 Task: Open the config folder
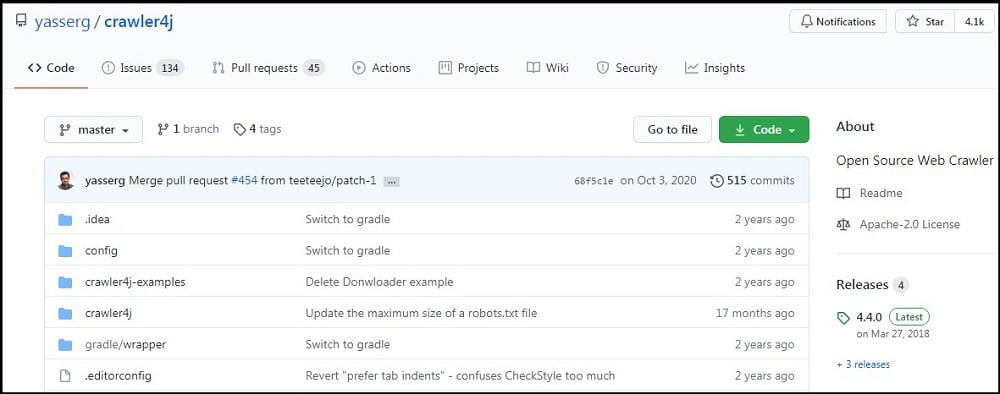[101, 251]
